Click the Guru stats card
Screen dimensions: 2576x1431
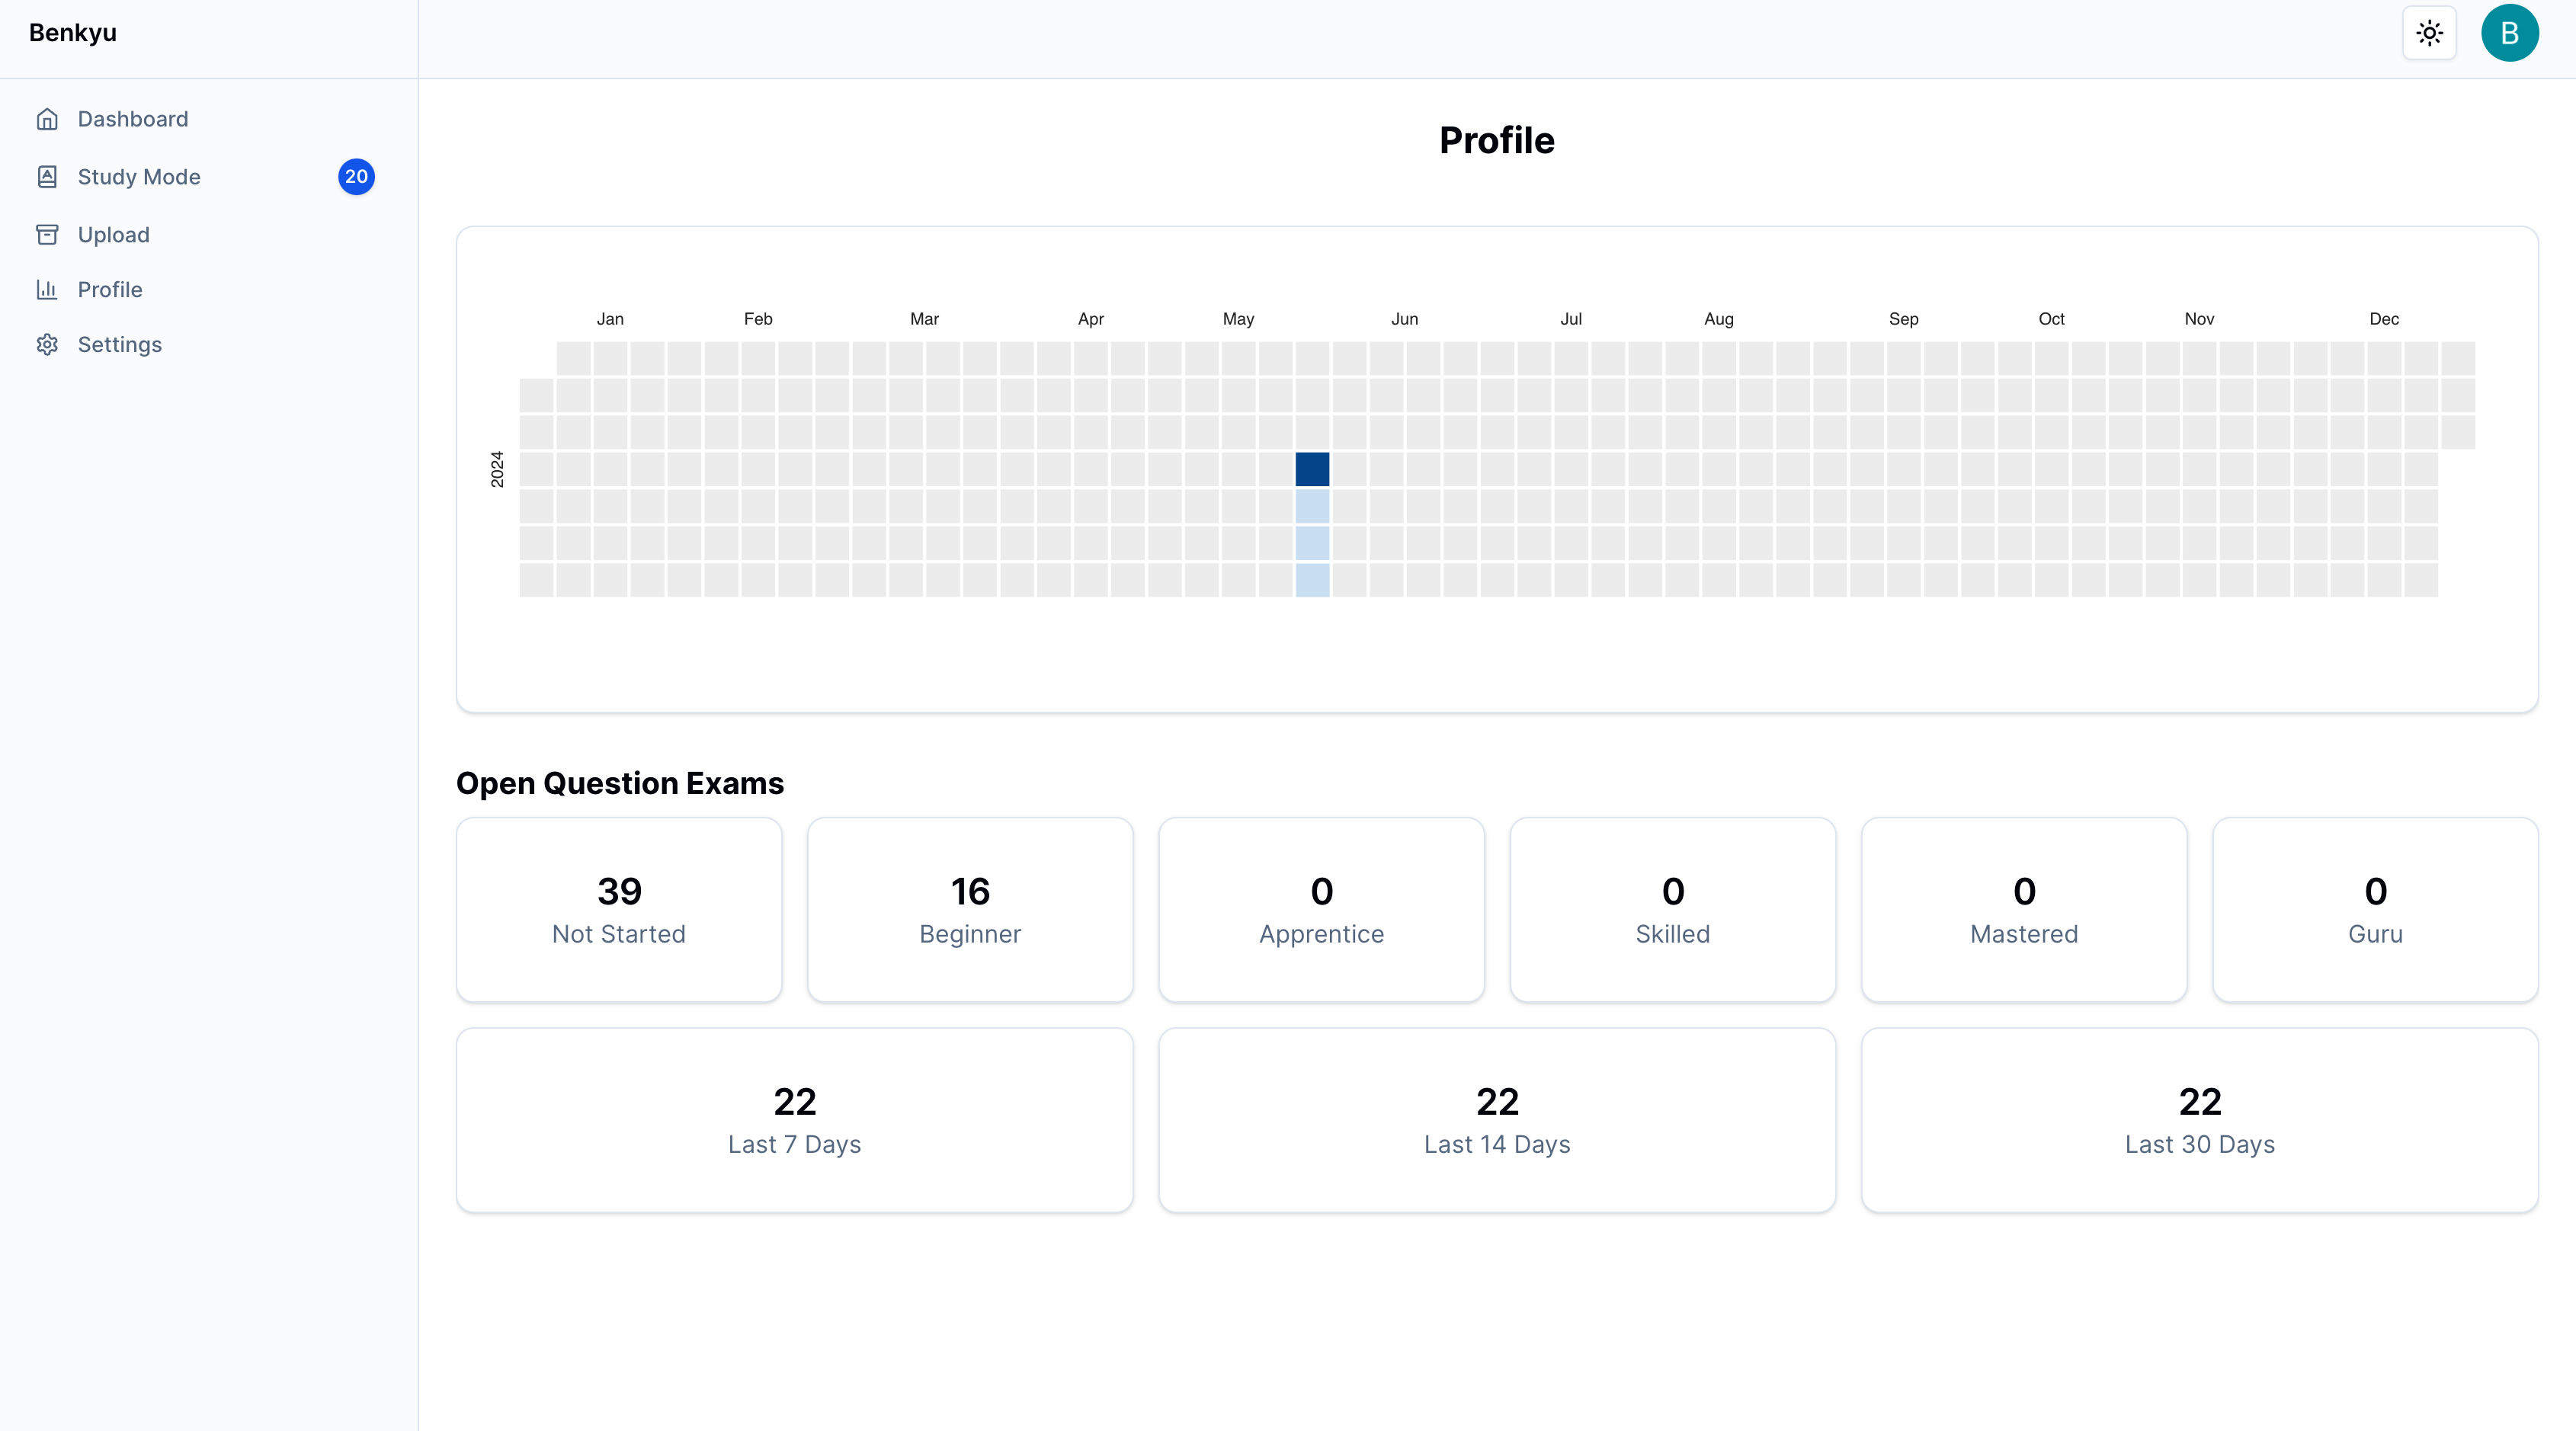[x=2375, y=910]
